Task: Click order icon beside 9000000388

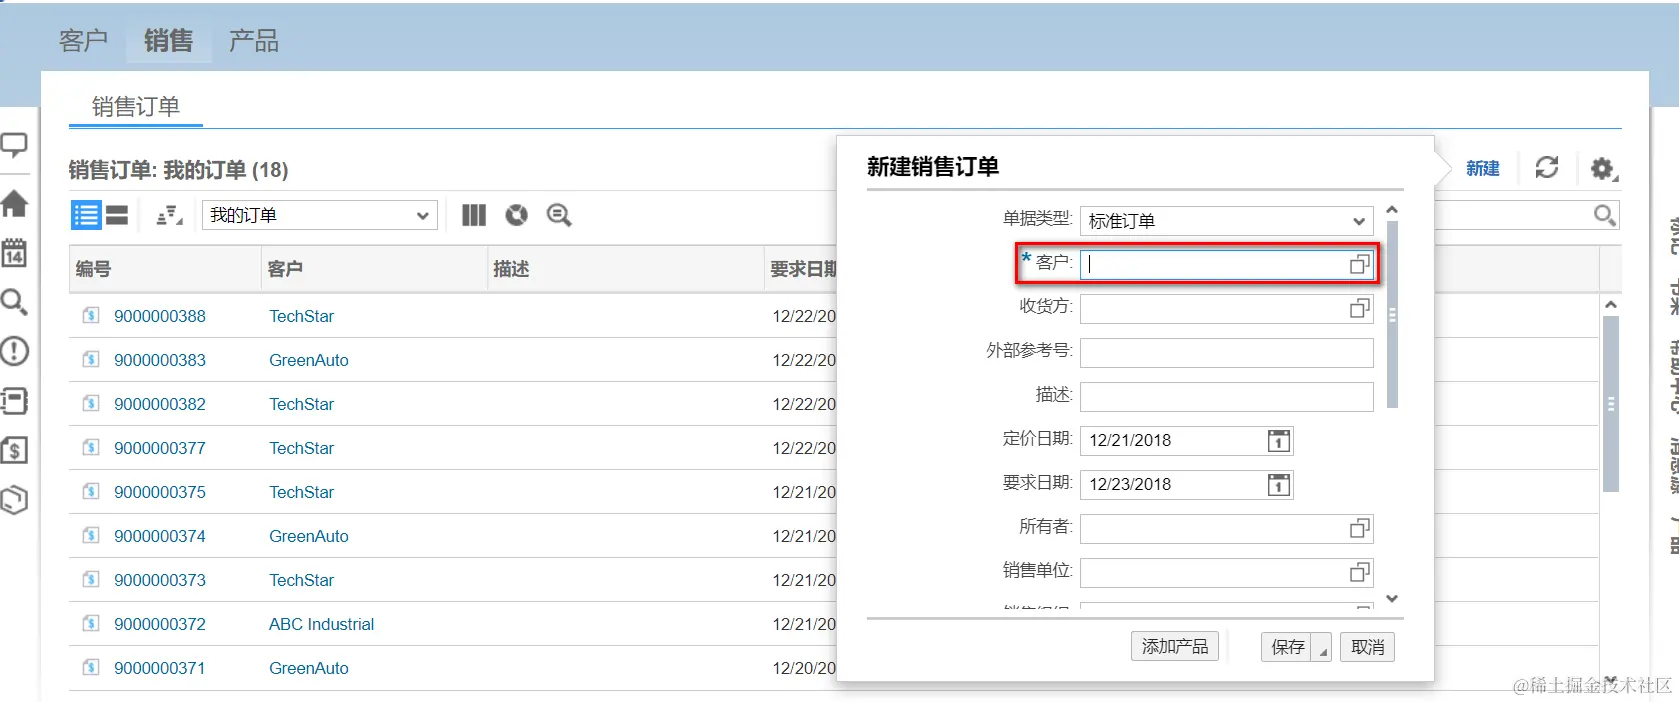Action: (x=91, y=316)
